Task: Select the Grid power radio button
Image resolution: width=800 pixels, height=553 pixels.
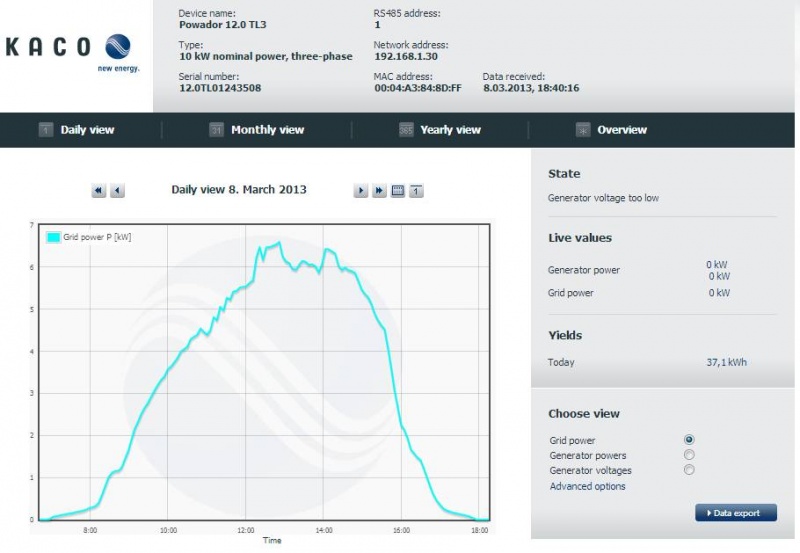Action: (x=689, y=440)
